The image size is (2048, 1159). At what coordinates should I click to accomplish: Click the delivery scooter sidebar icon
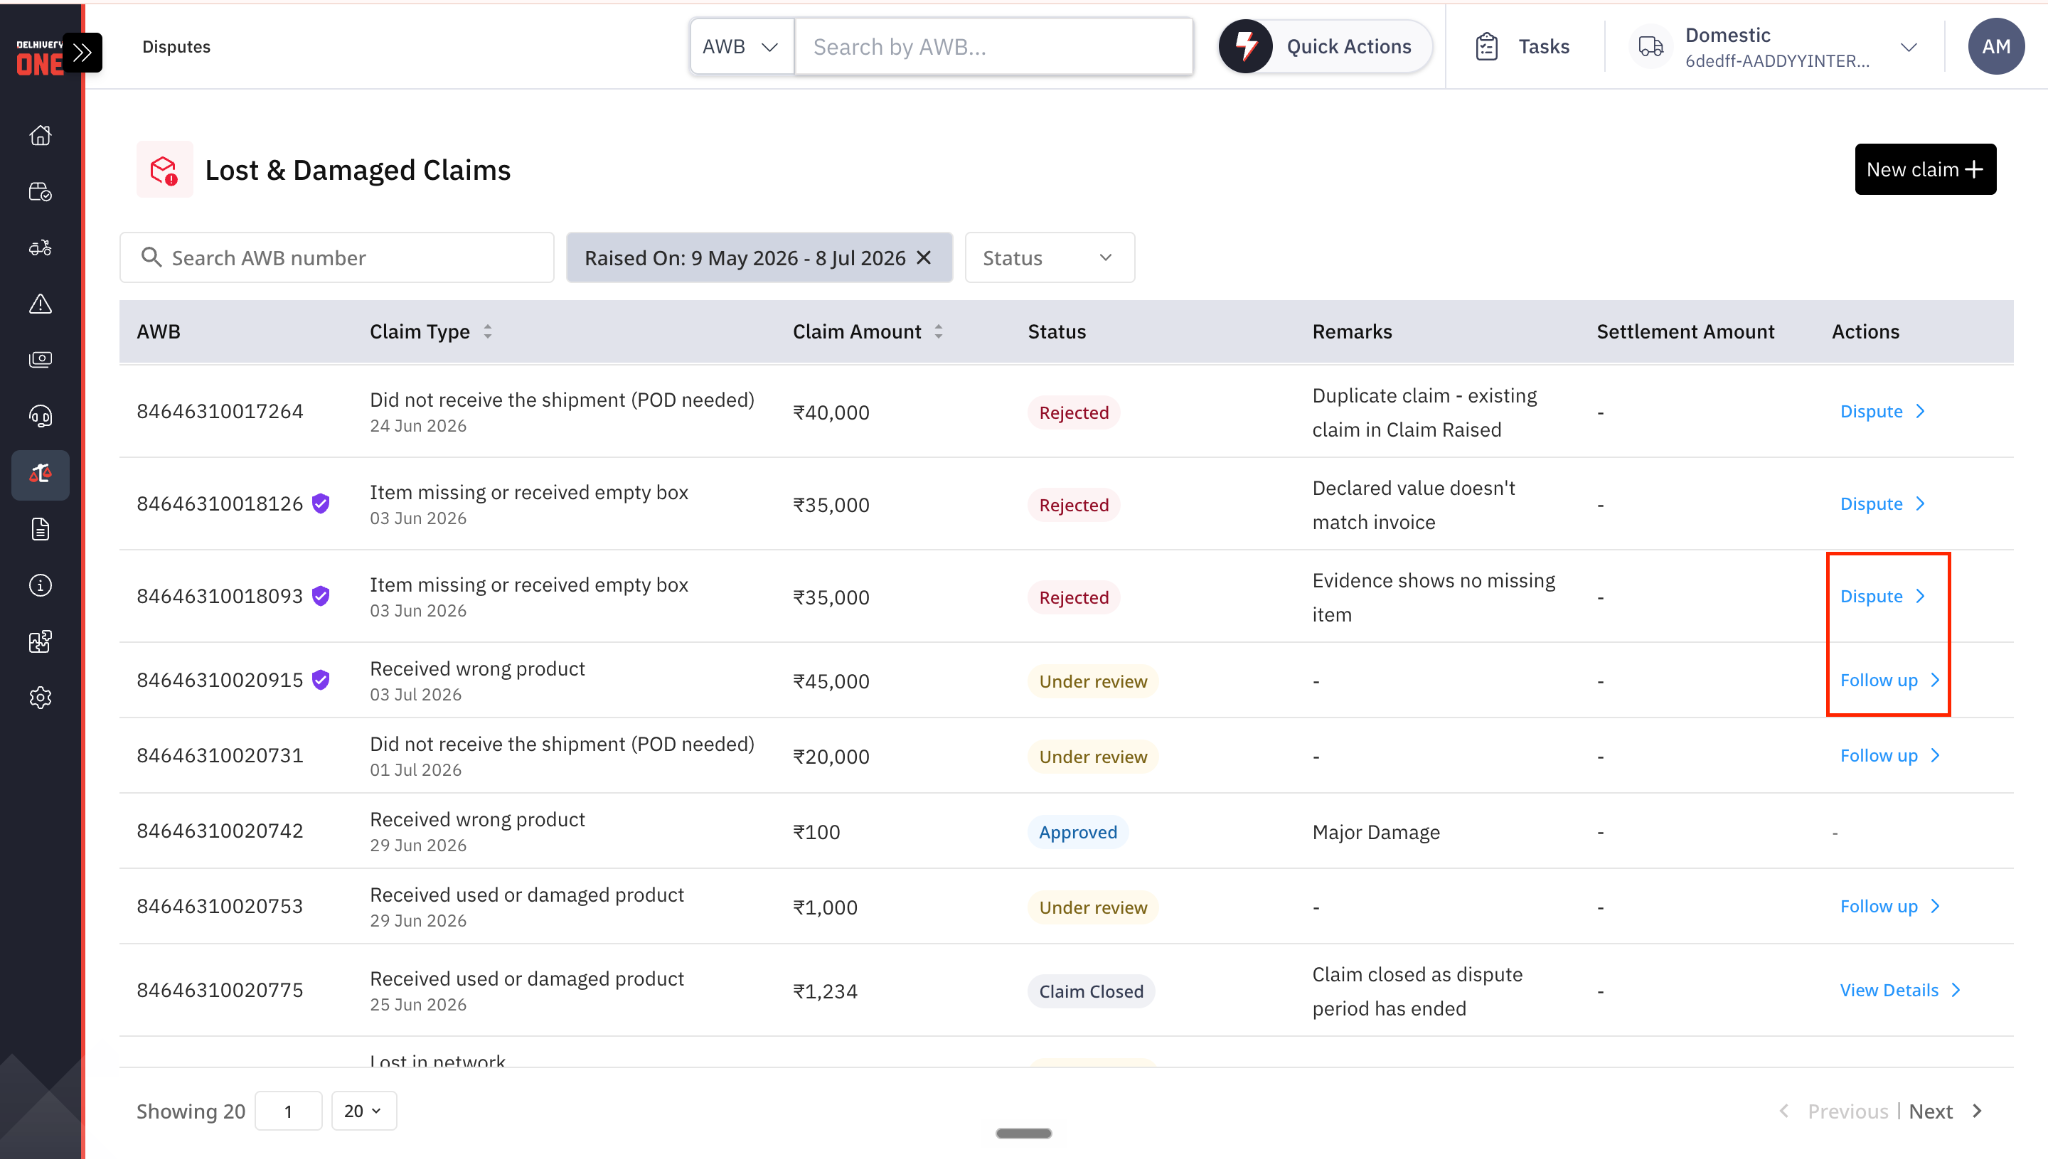[40, 248]
